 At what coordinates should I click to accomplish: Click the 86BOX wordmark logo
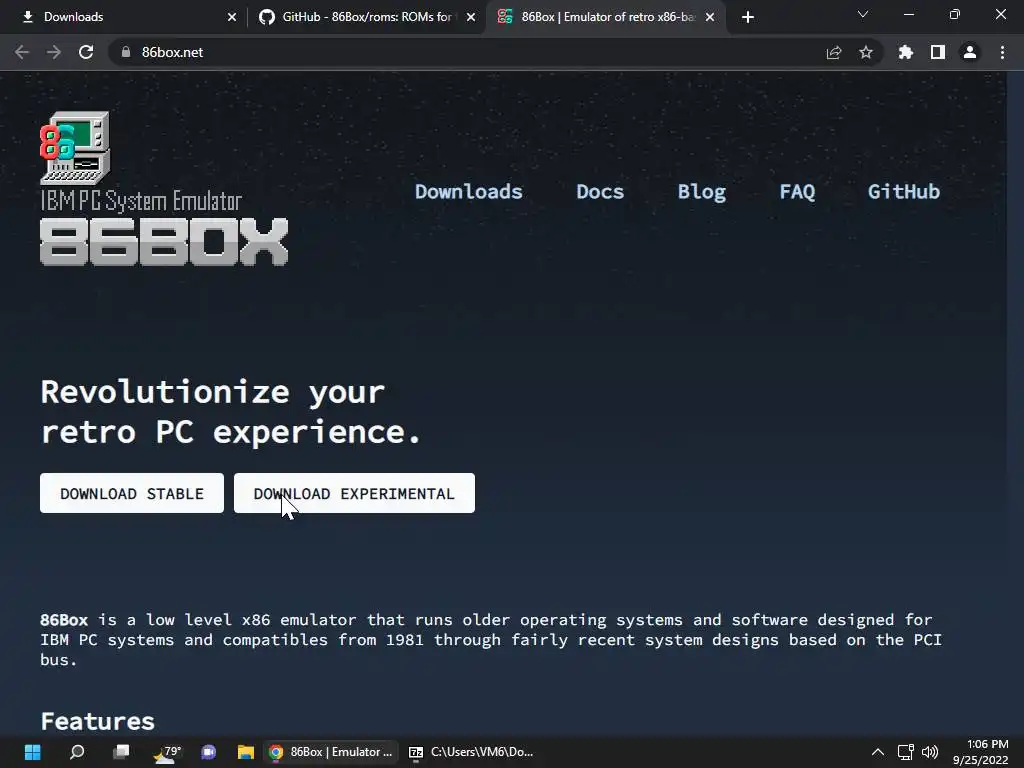pyautogui.click(x=164, y=242)
